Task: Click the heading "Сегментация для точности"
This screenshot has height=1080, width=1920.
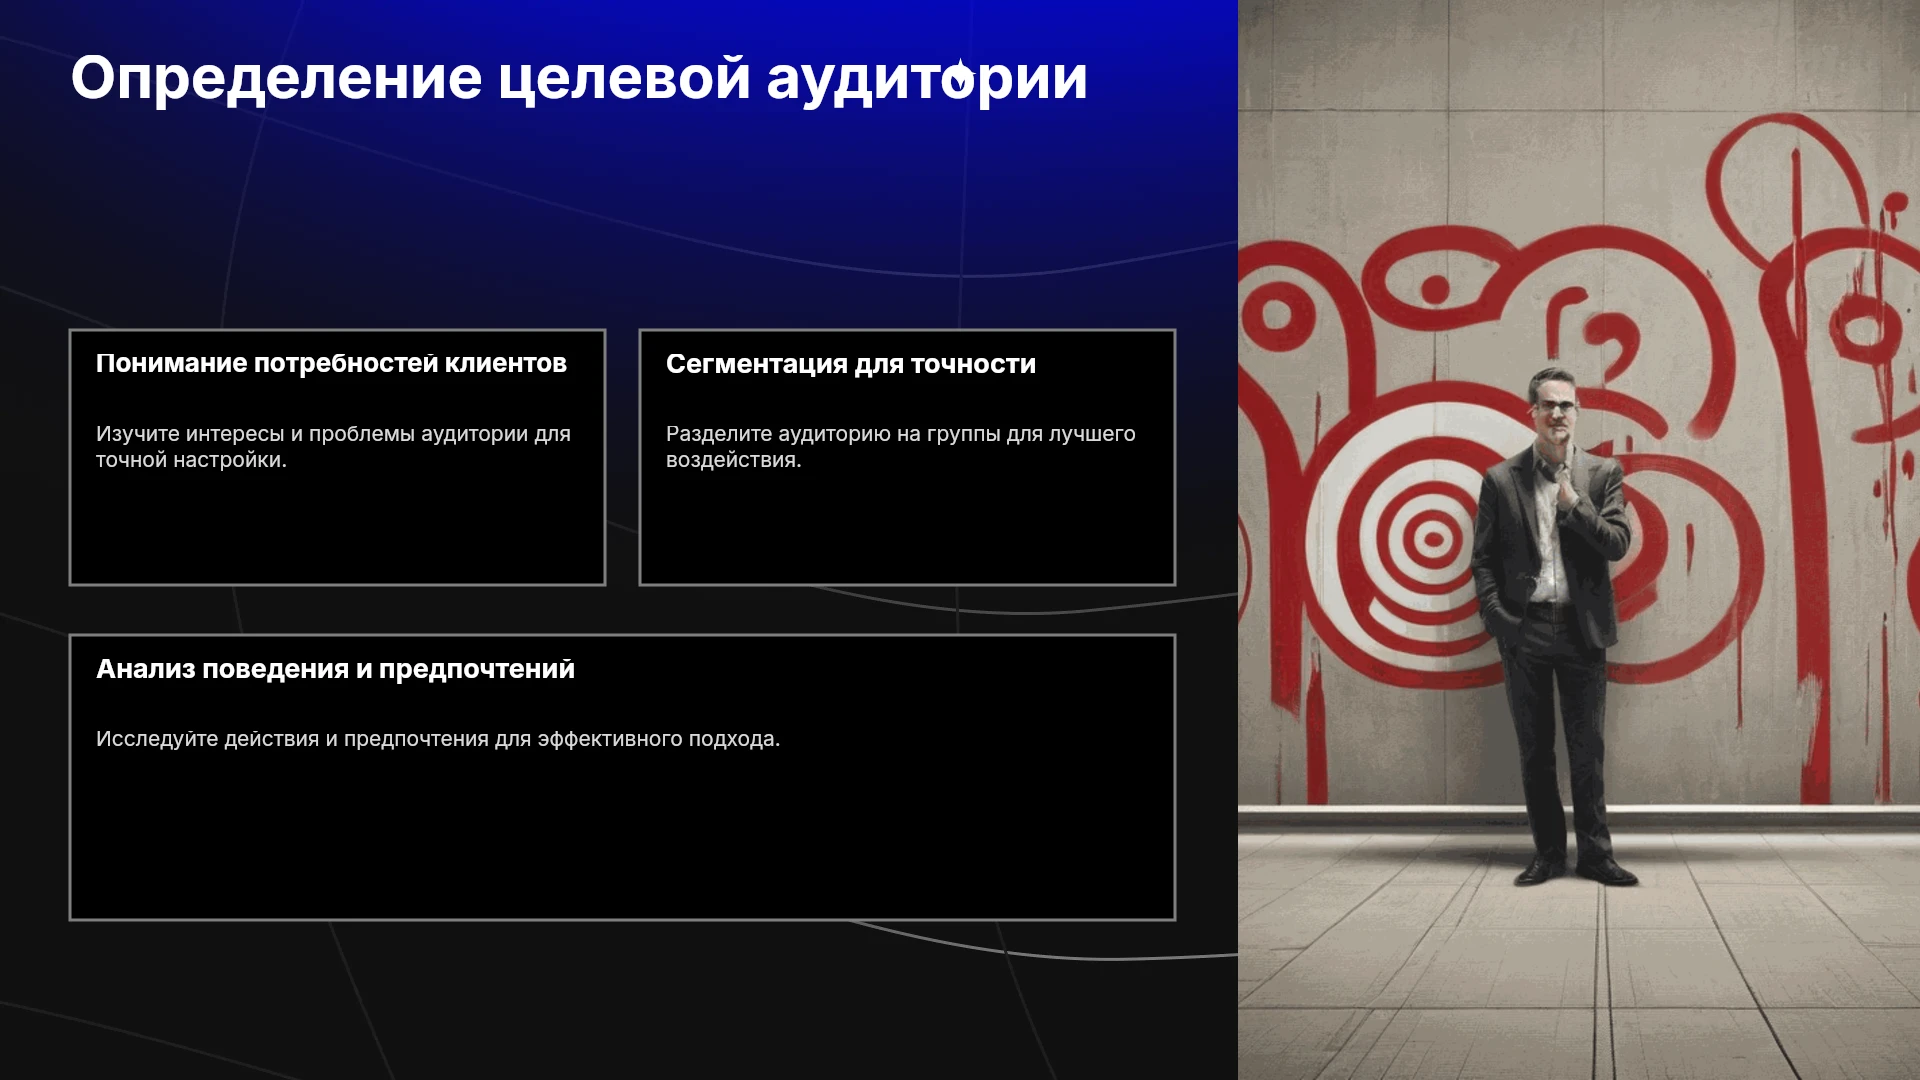Action: click(851, 364)
